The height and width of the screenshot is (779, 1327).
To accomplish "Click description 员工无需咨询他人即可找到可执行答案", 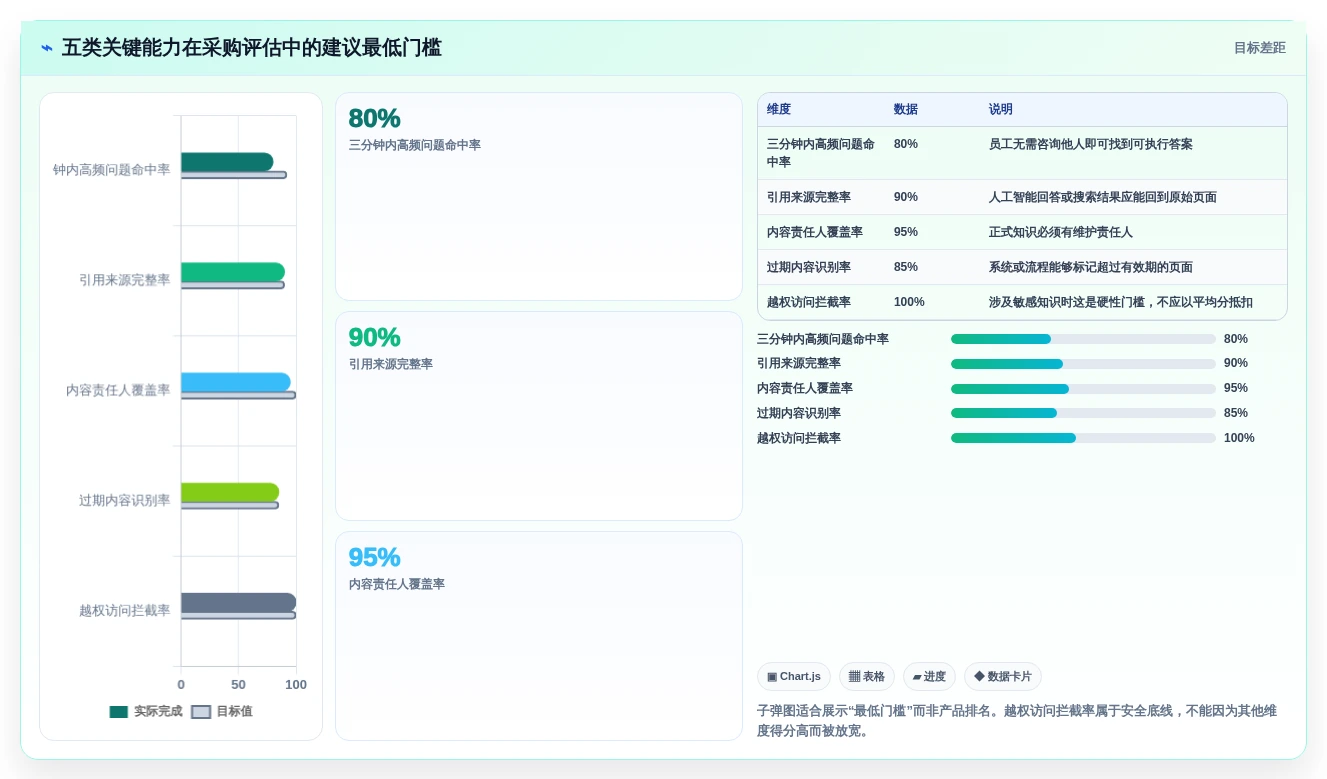I will 1091,144.
